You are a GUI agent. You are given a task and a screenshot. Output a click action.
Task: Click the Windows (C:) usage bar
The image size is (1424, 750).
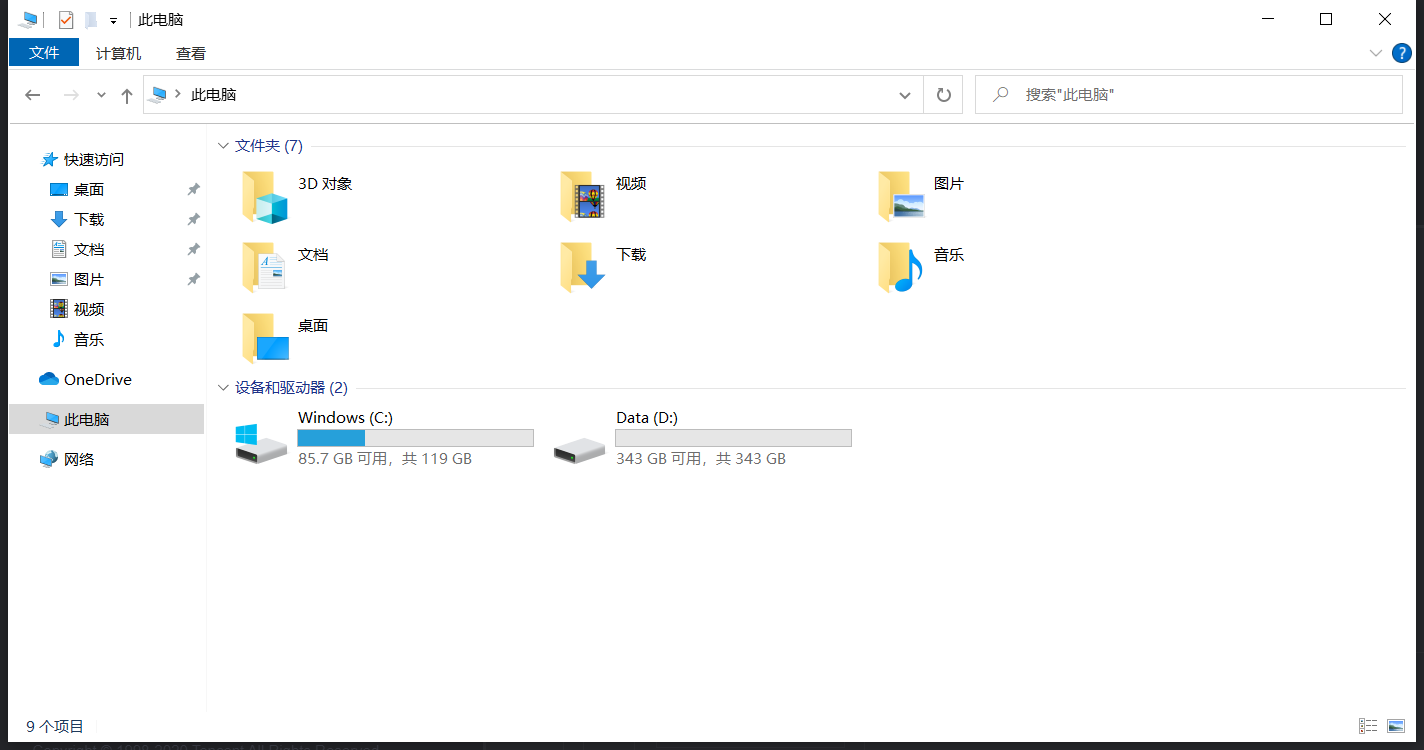(416, 438)
